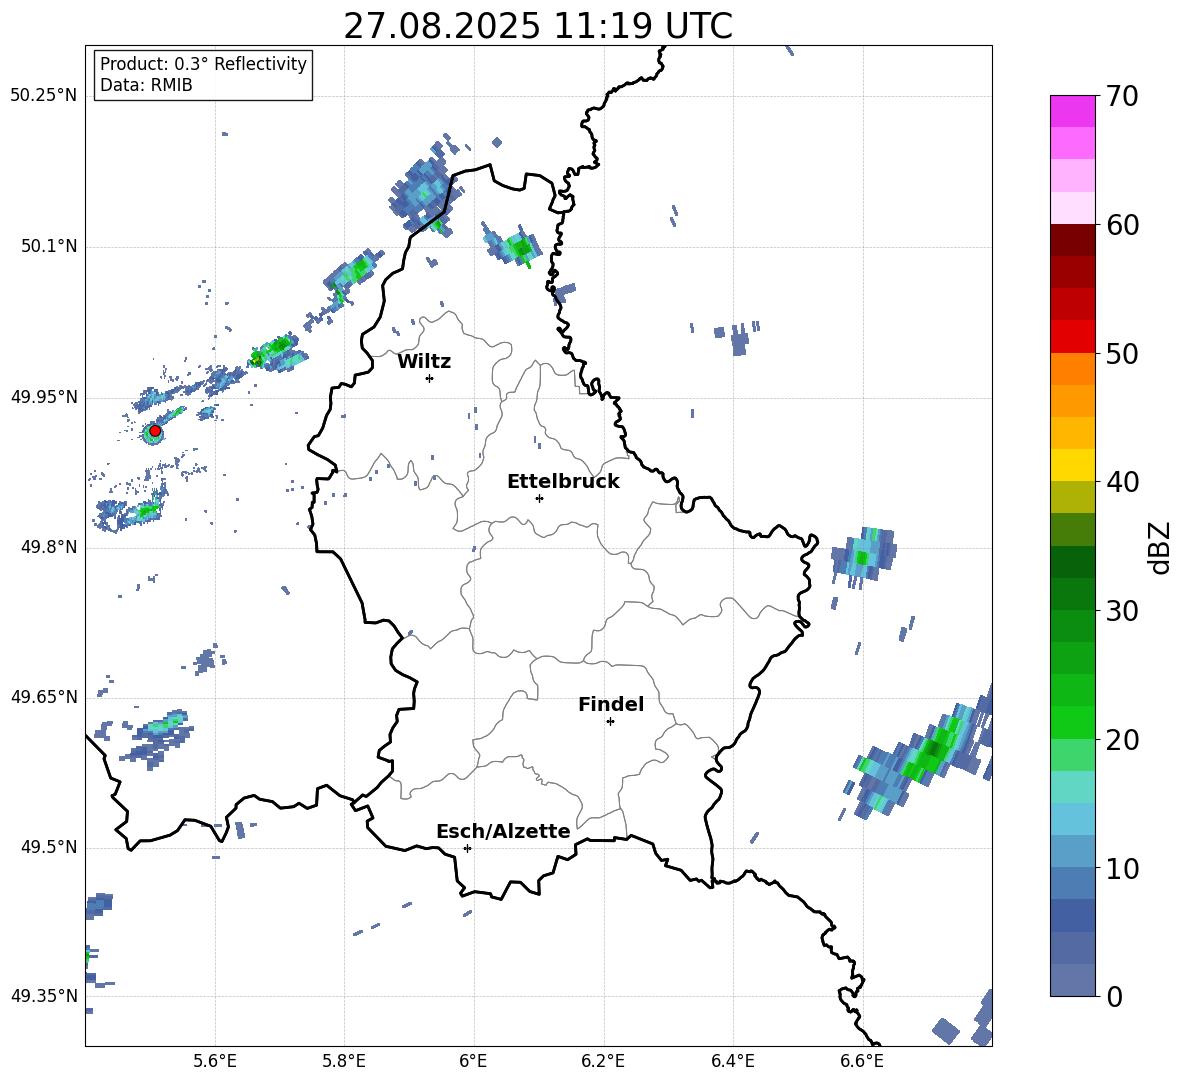Click the 50.25°N latitude label
The image size is (1184, 1081).
click(44, 96)
